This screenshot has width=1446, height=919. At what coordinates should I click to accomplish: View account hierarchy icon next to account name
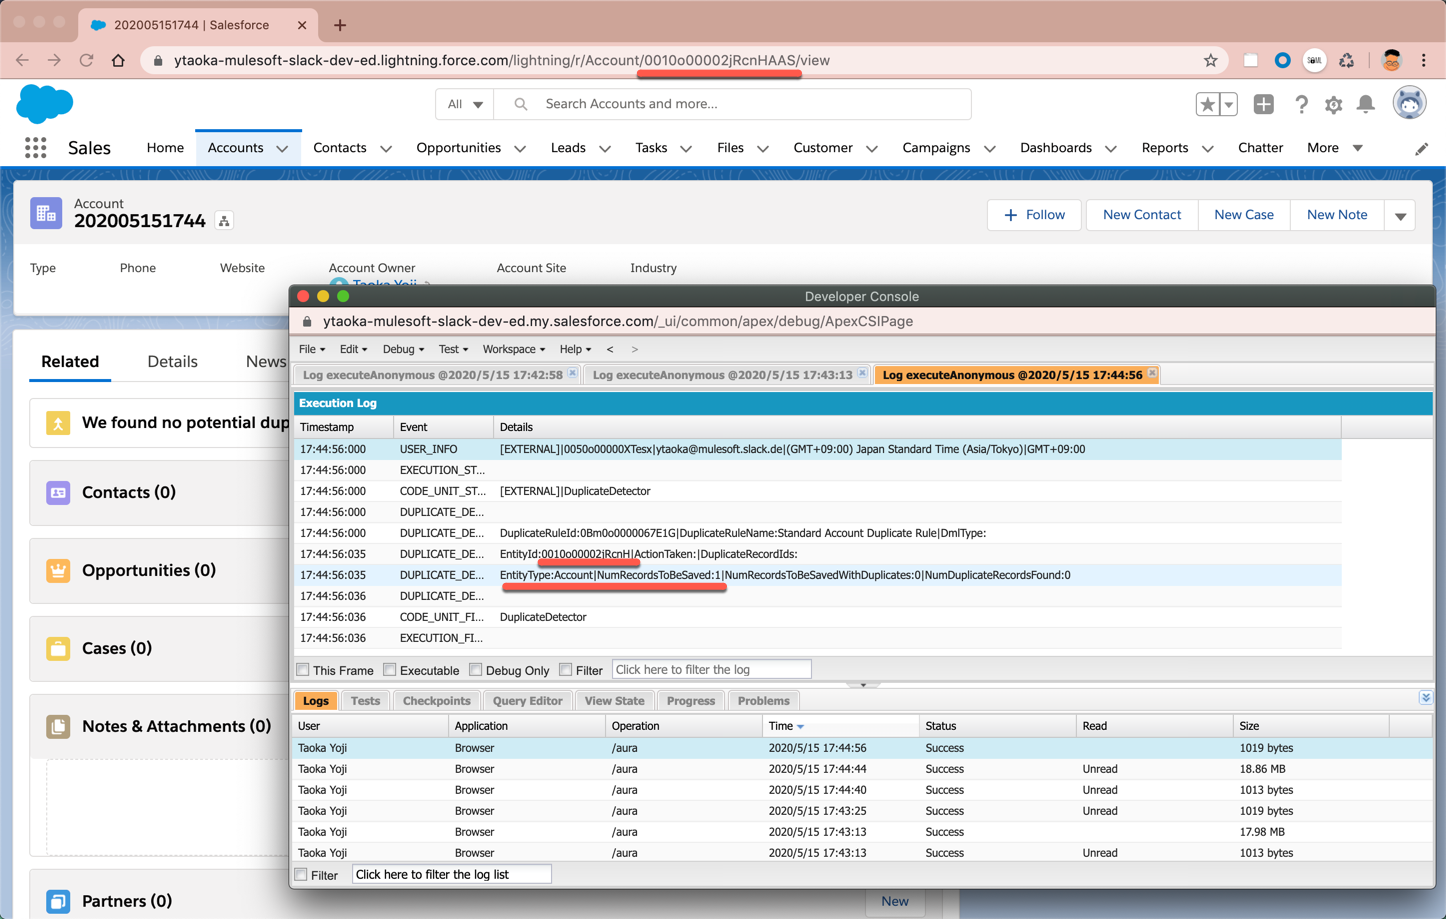pyautogui.click(x=224, y=221)
